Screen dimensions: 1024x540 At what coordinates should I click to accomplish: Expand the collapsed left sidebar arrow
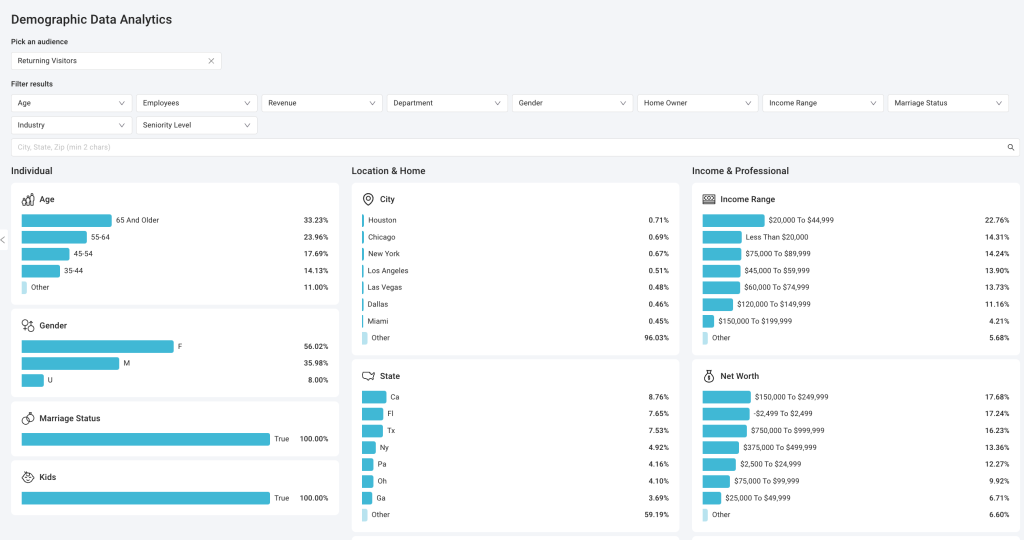[3, 240]
